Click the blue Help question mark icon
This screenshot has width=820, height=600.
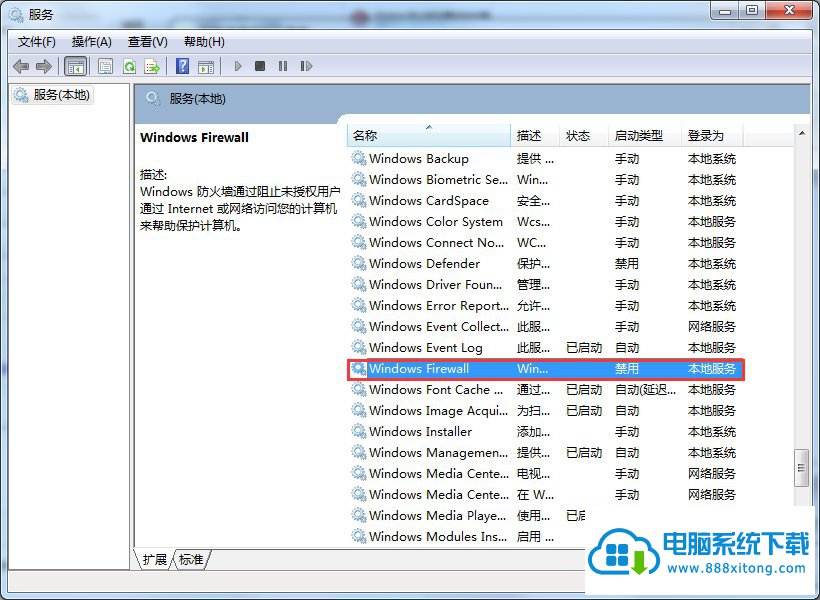point(183,66)
